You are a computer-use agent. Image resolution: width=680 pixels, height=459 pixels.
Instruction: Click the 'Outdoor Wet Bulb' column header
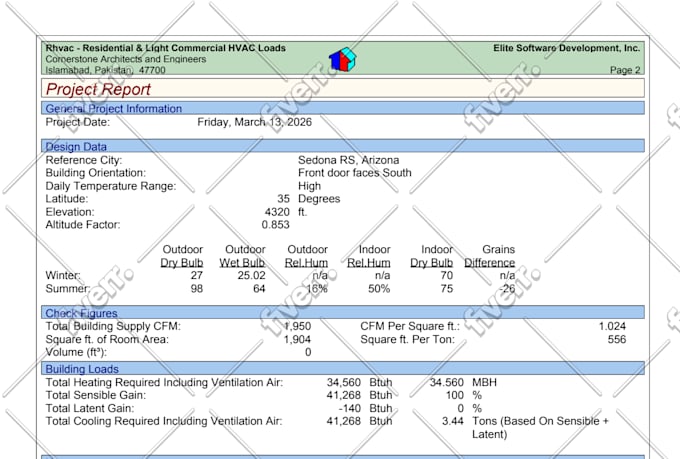(242, 256)
